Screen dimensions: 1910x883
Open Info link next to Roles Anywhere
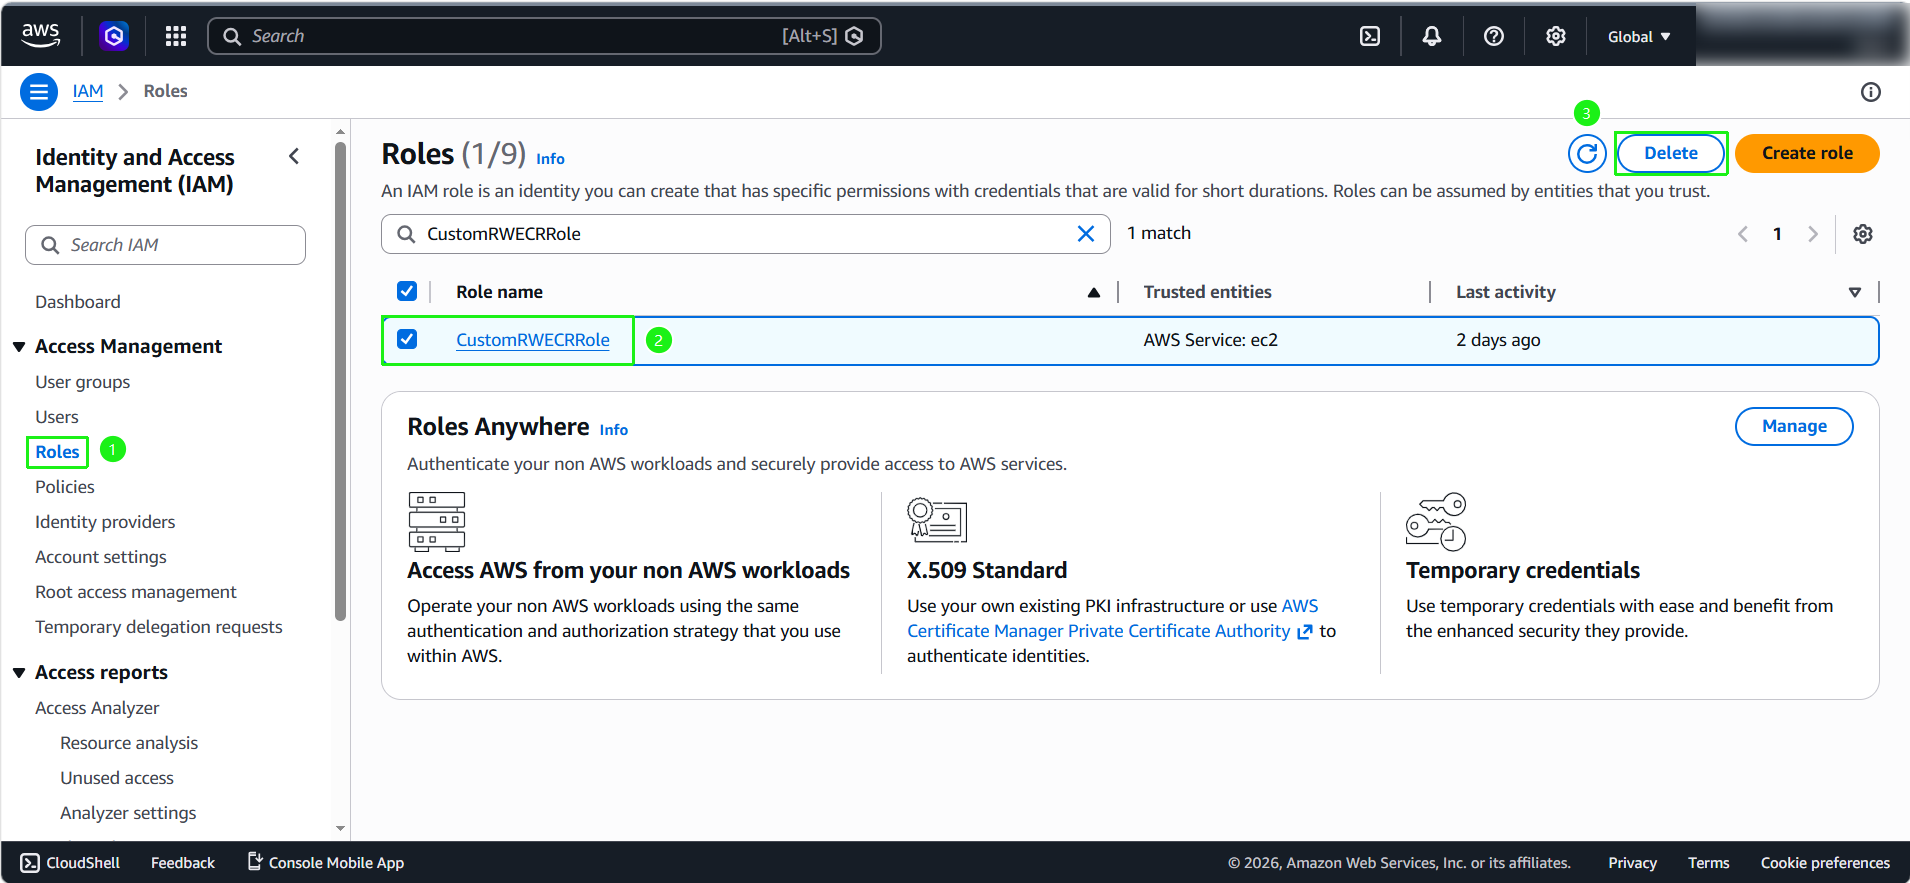click(614, 429)
